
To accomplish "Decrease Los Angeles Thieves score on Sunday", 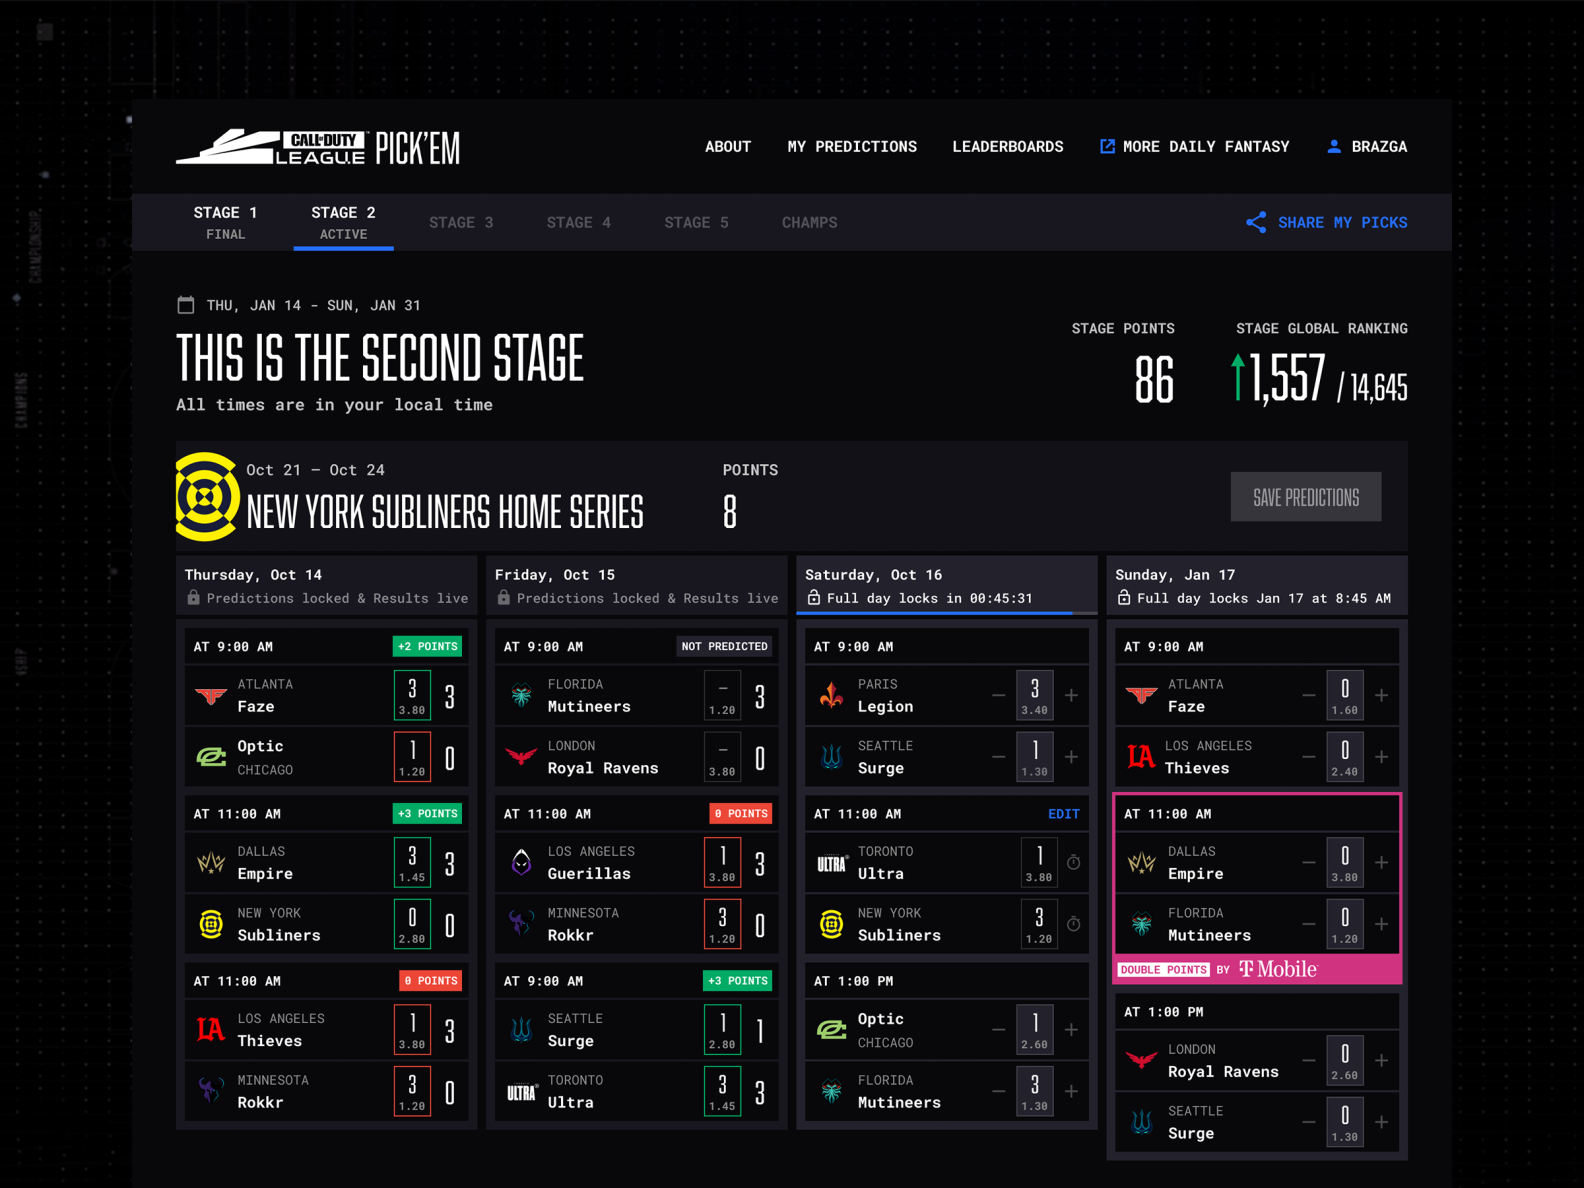I will tap(1308, 757).
